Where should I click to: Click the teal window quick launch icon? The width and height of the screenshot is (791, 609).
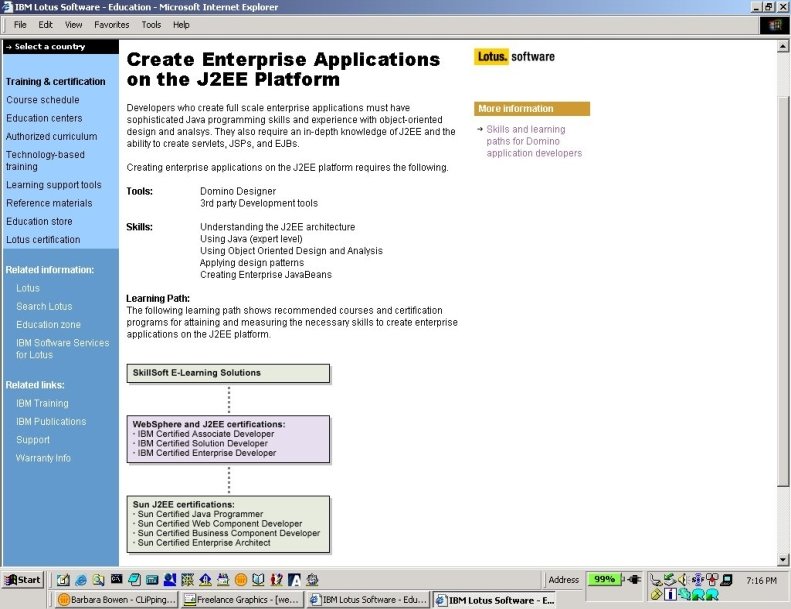(152, 580)
